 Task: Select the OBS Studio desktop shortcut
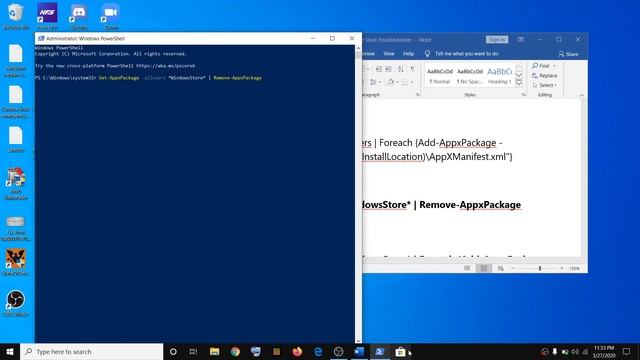(x=16, y=303)
